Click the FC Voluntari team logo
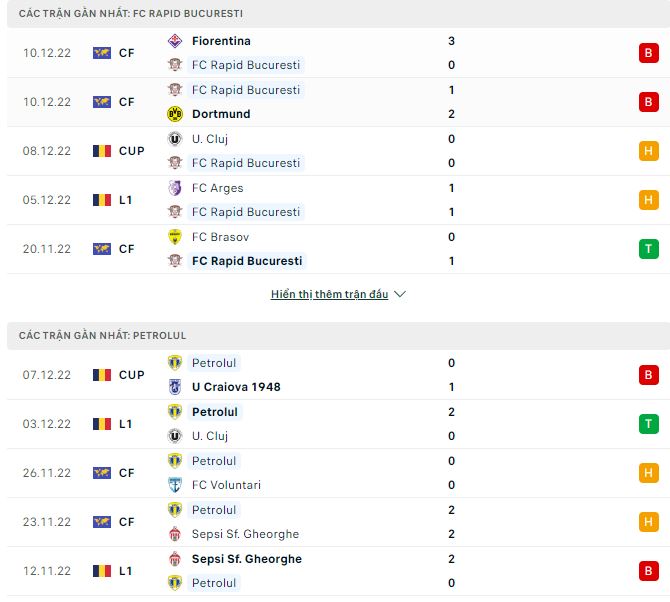670x602 pixels. tap(174, 485)
